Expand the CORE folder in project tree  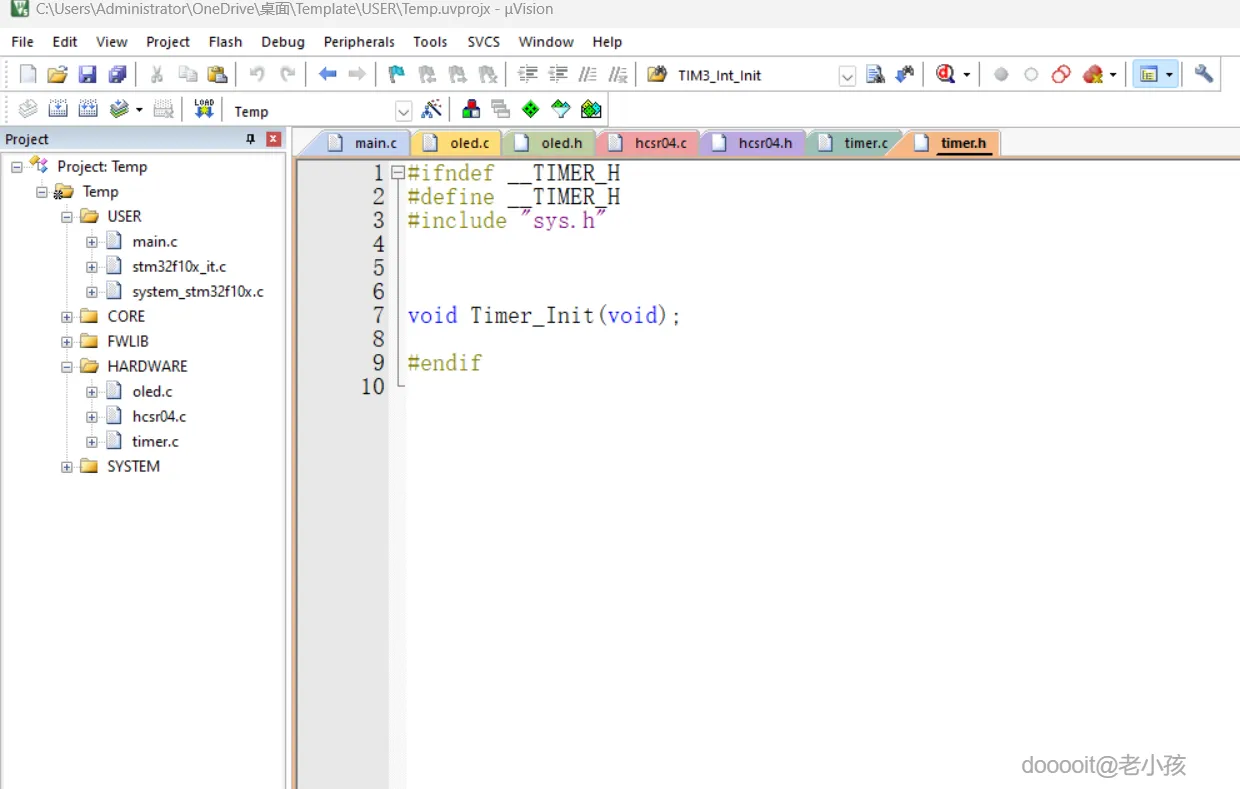tap(67, 317)
